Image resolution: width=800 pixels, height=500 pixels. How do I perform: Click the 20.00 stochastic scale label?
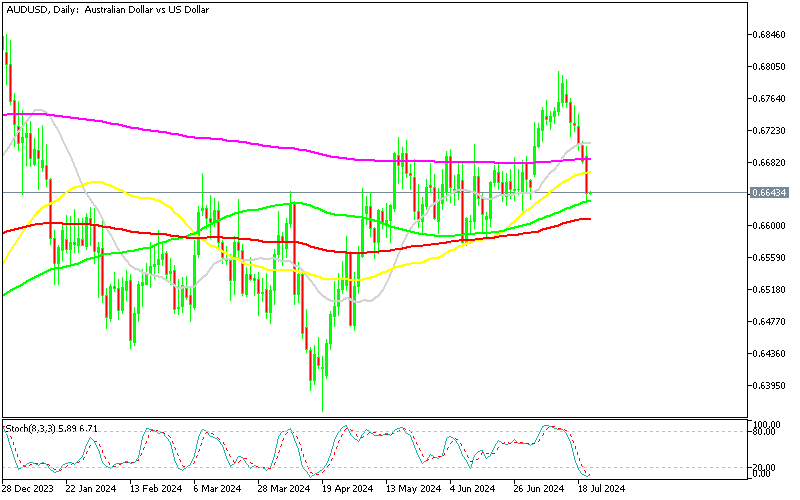click(765, 467)
